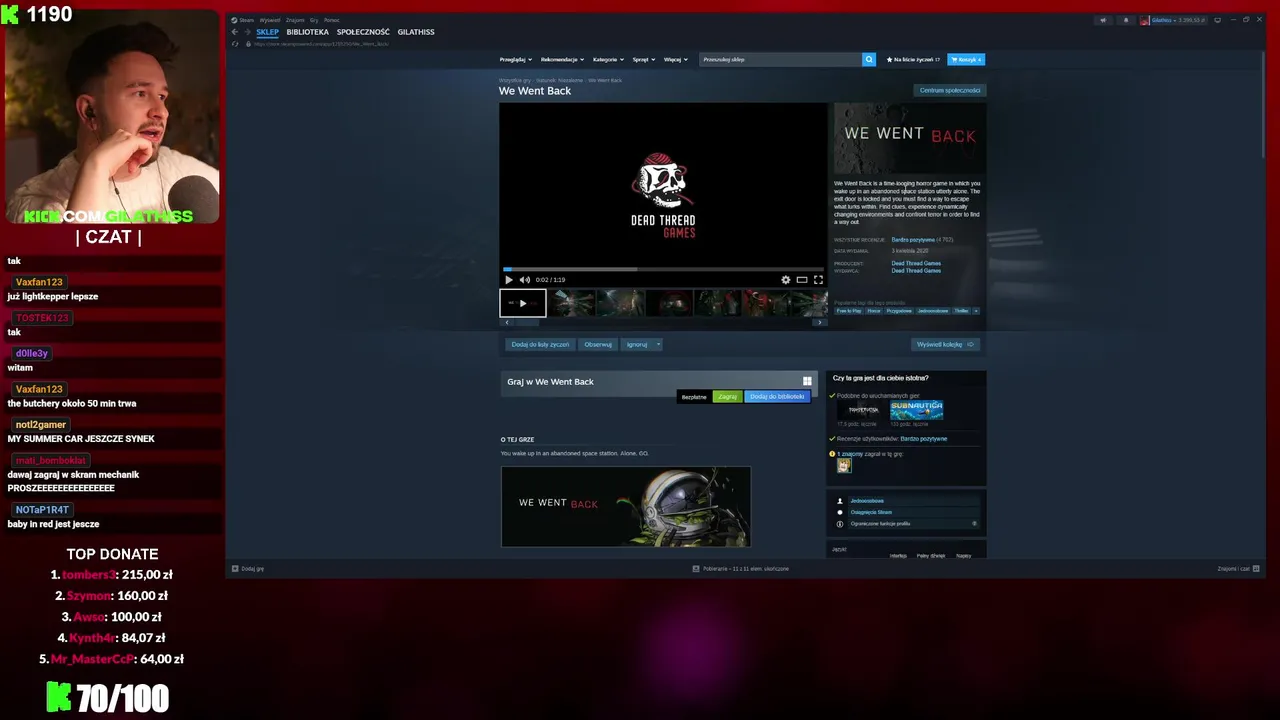Expand the Rekomendacje dropdown

click(562, 59)
